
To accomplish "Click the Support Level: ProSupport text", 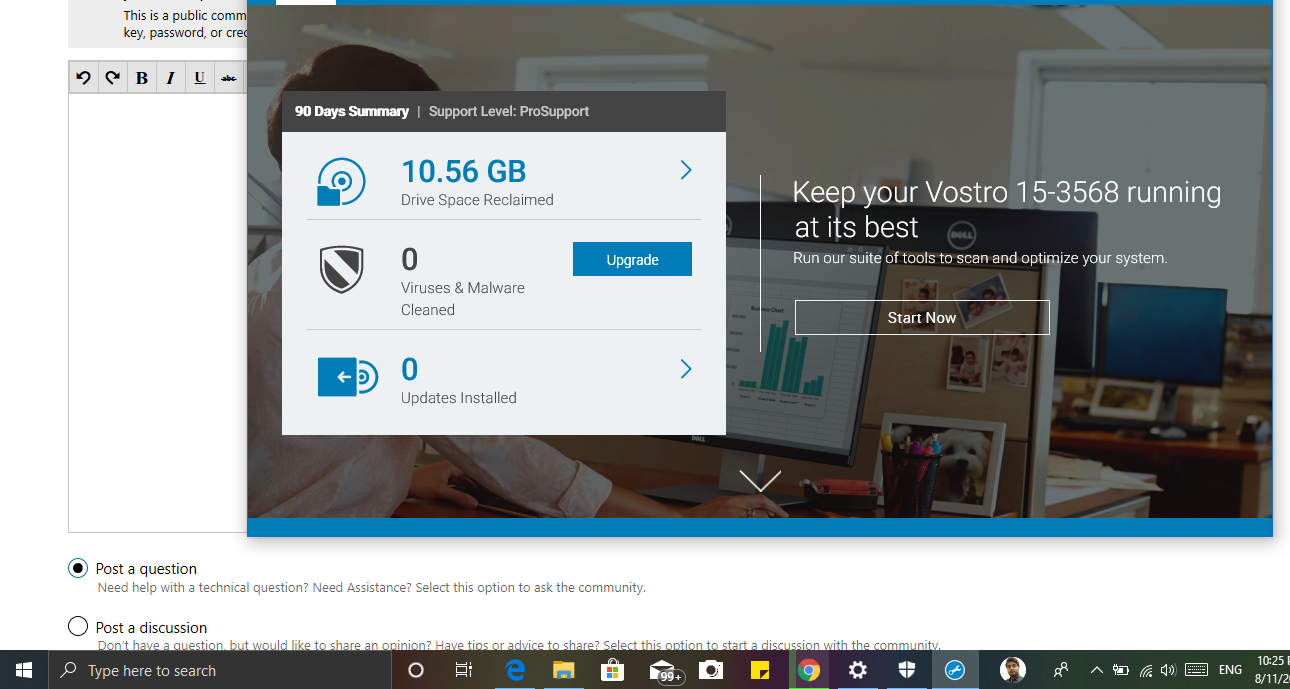I will [509, 111].
